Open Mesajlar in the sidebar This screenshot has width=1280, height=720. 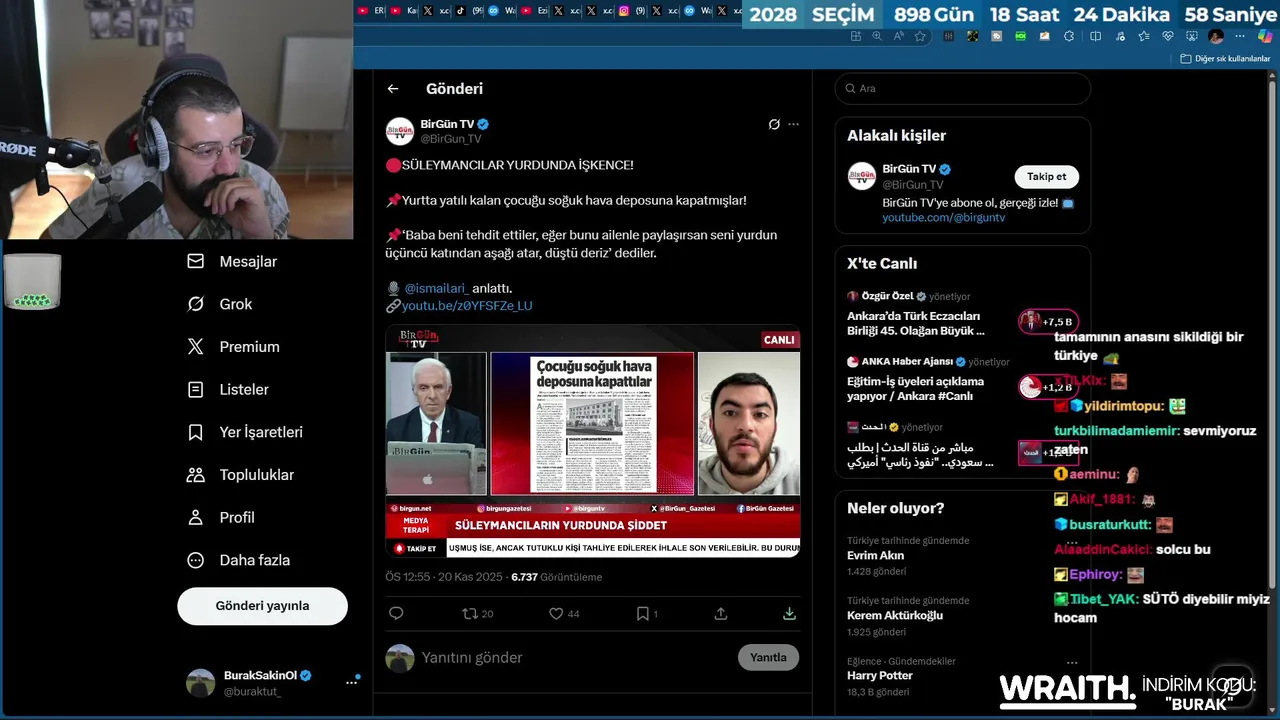(233, 261)
